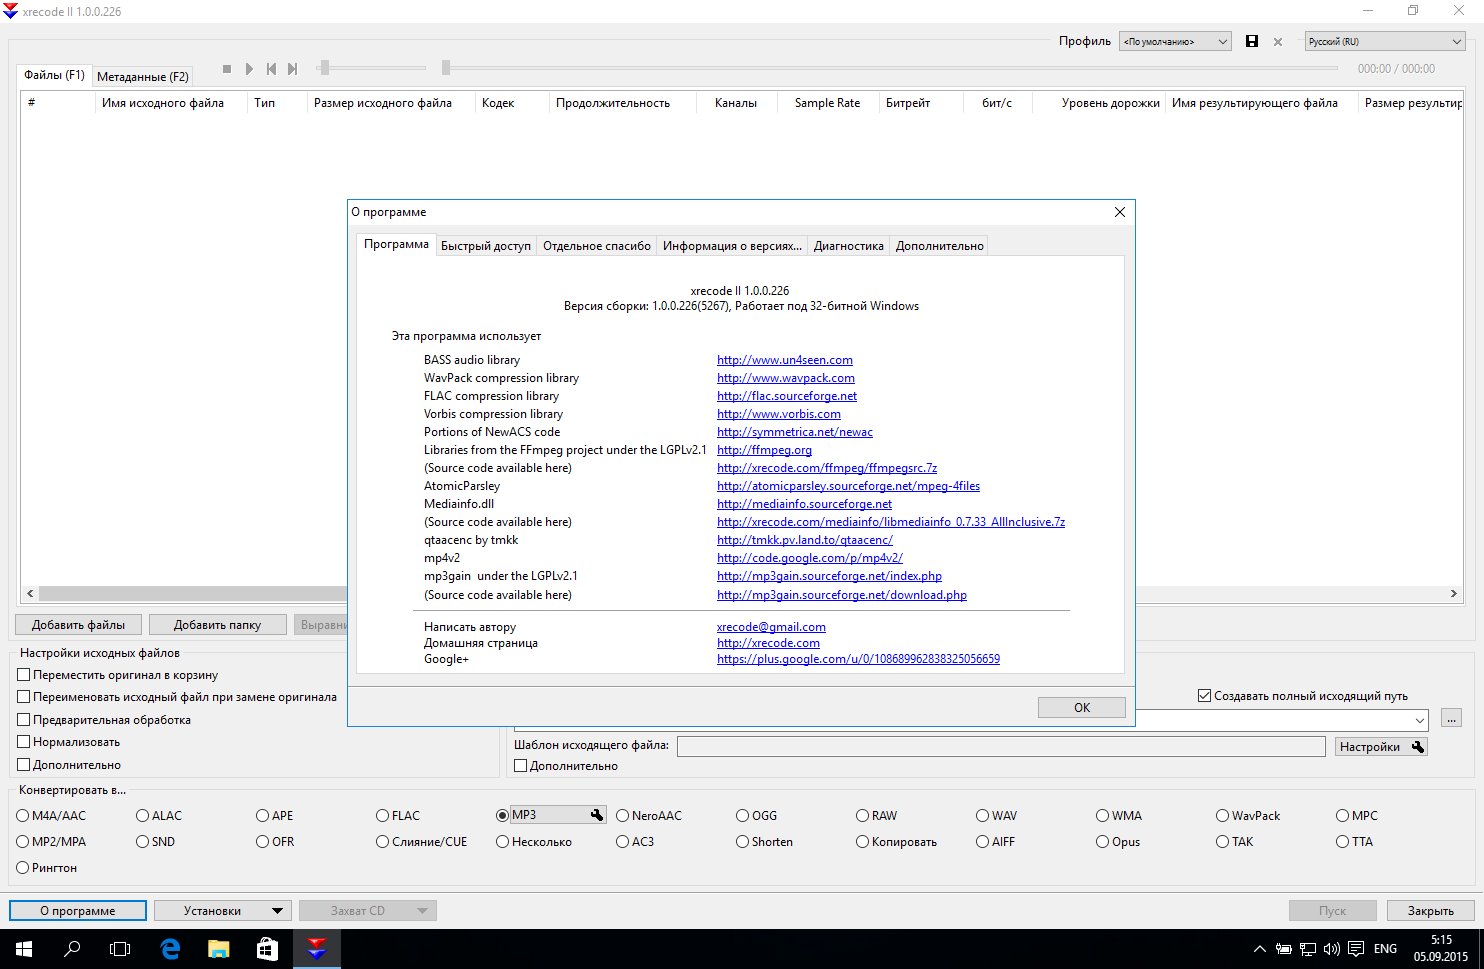Delete profile with the X icon
Screen dimensions: 1484x969
pyautogui.click(x=1278, y=42)
